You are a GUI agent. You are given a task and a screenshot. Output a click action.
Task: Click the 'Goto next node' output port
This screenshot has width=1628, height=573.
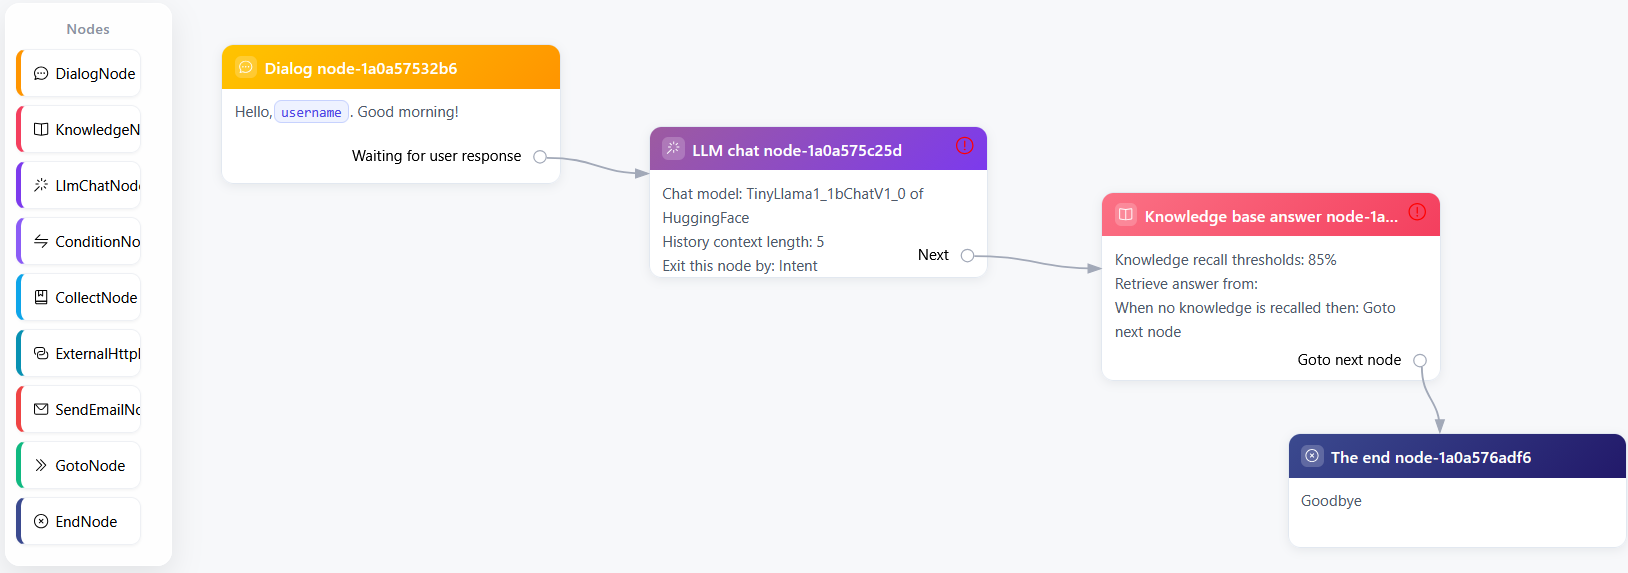1420,361
